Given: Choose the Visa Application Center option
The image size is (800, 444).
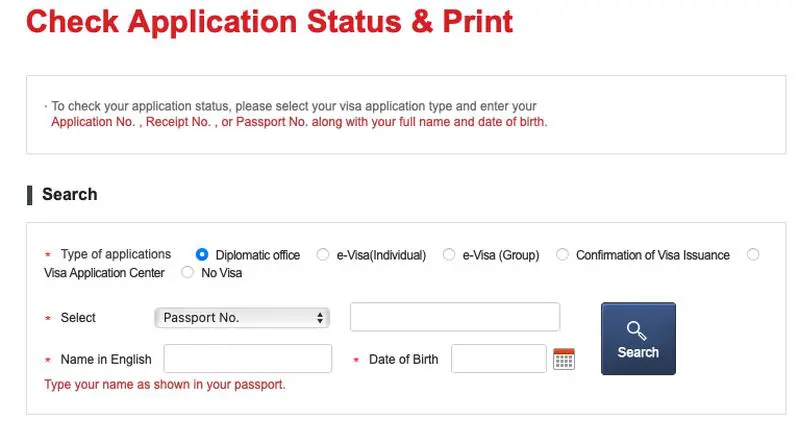Looking at the screenshot, I should point(753,255).
